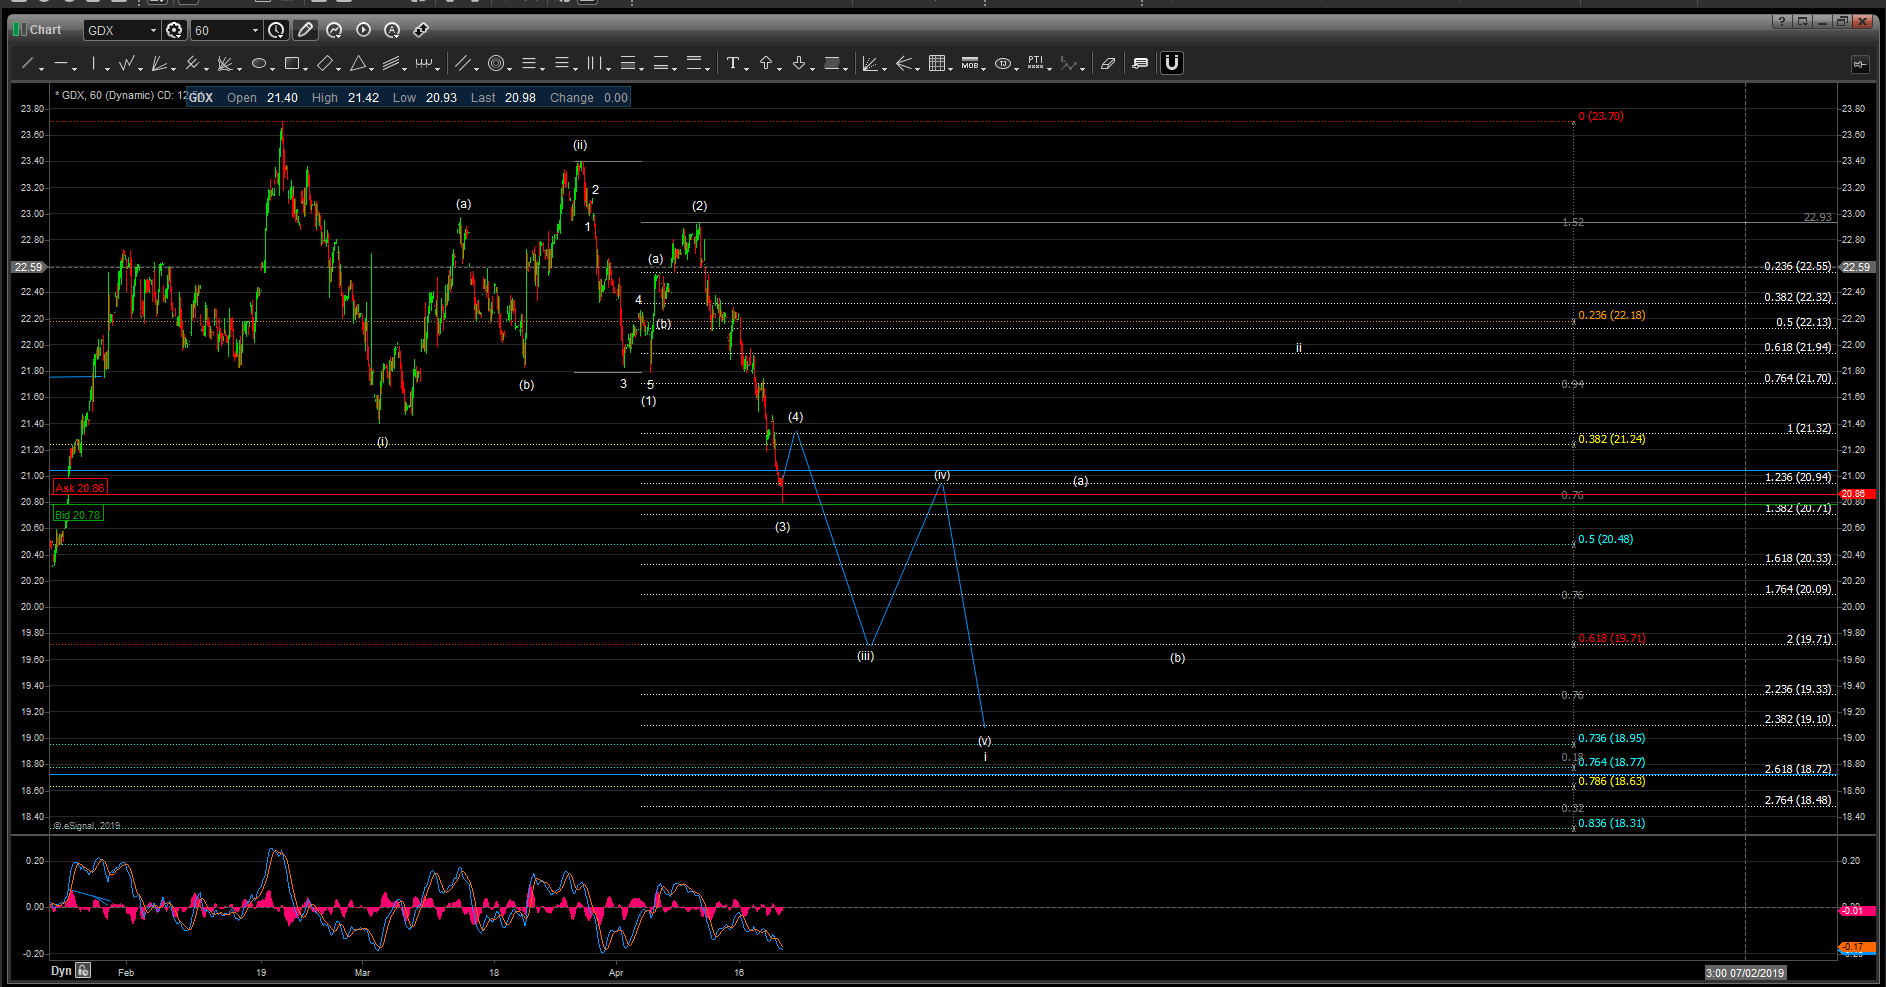This screenshot has width=1886, height=987.
Task: Open the symbol settings gear dropdown
Action: point(174,30)
